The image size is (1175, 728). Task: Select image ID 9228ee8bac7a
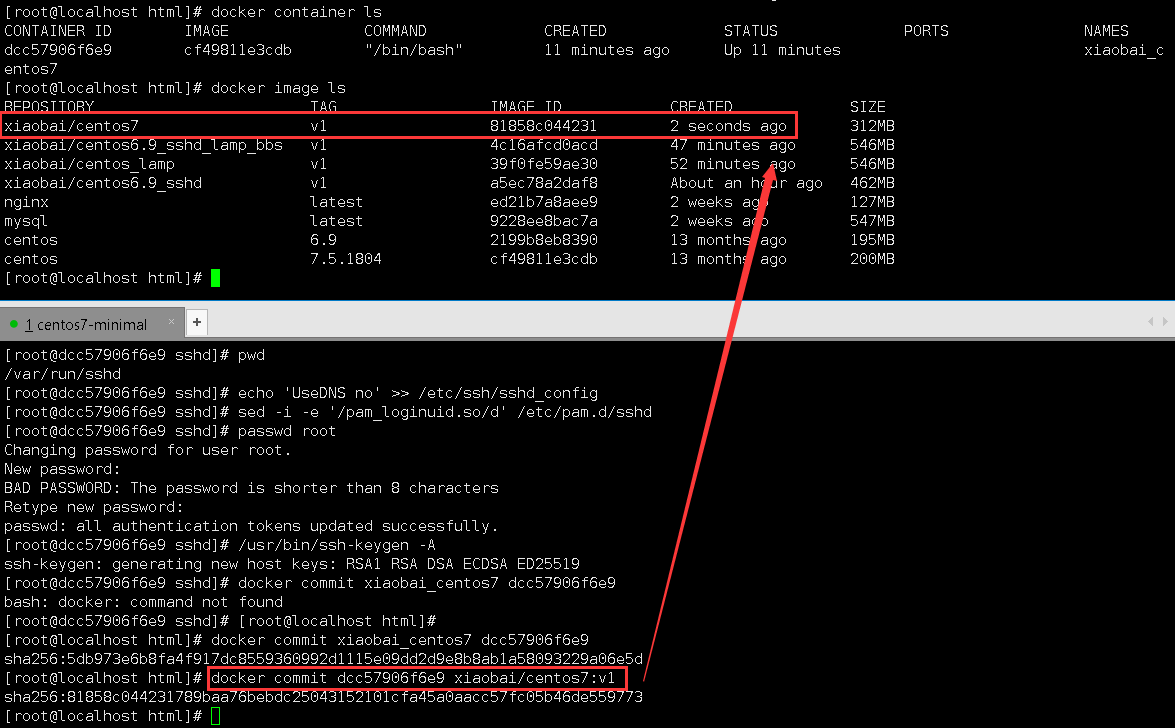tap(544, 221)
